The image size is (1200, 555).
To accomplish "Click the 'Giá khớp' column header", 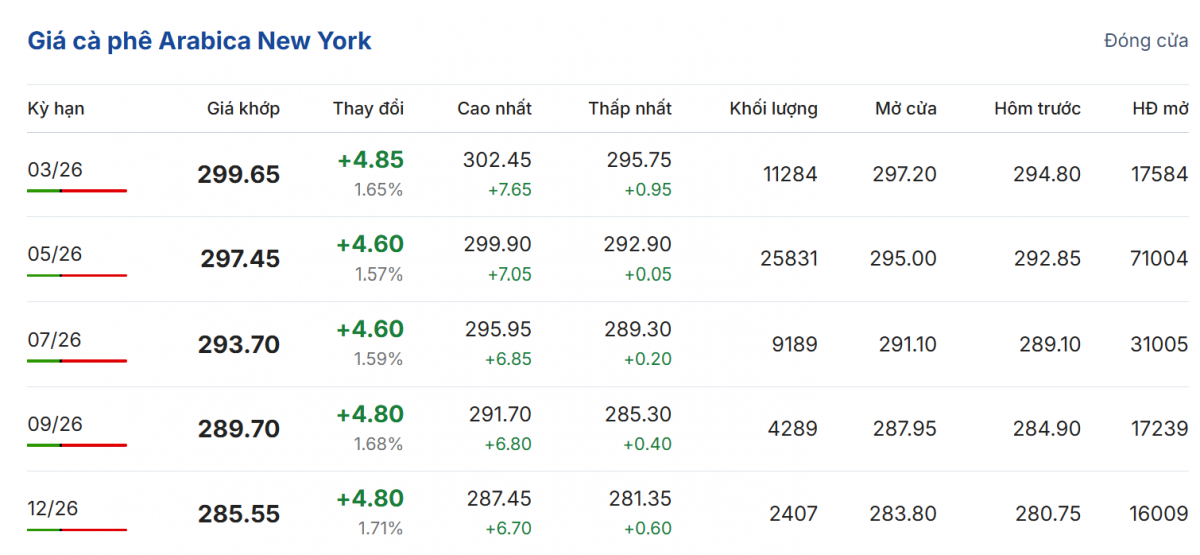I will point(243,109).
